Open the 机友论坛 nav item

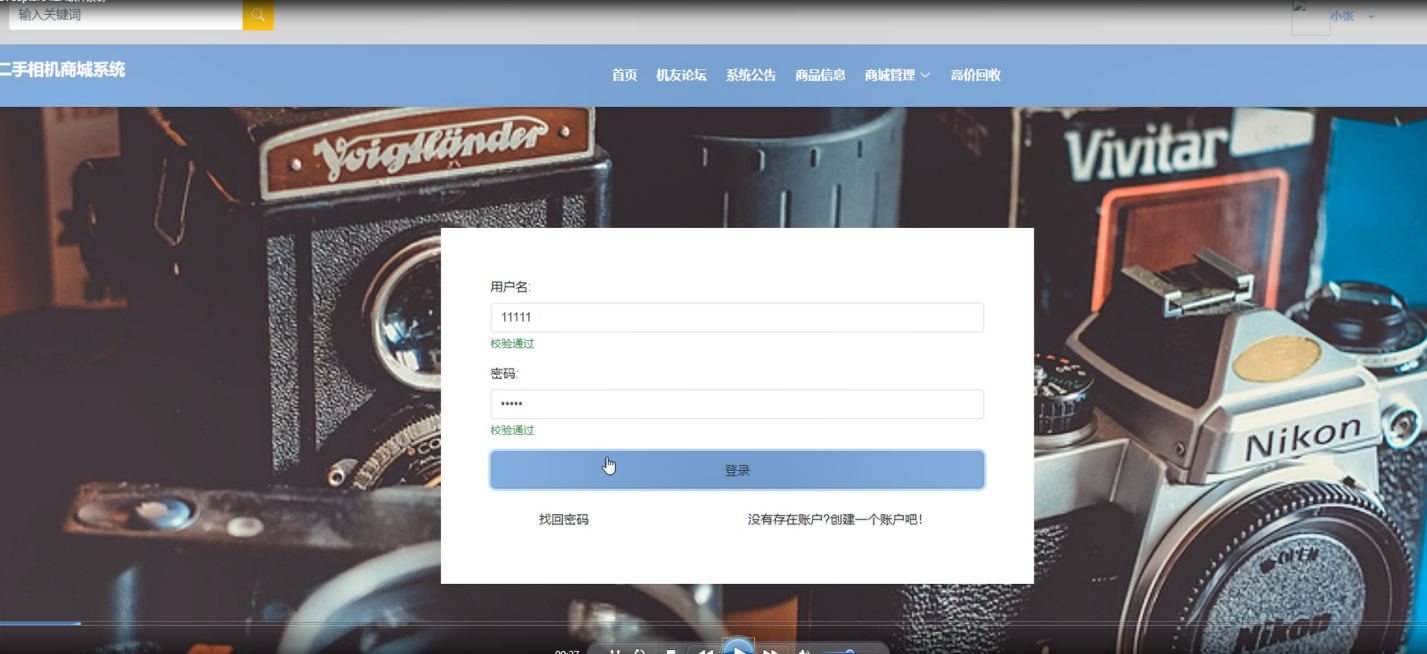[681, 75]
